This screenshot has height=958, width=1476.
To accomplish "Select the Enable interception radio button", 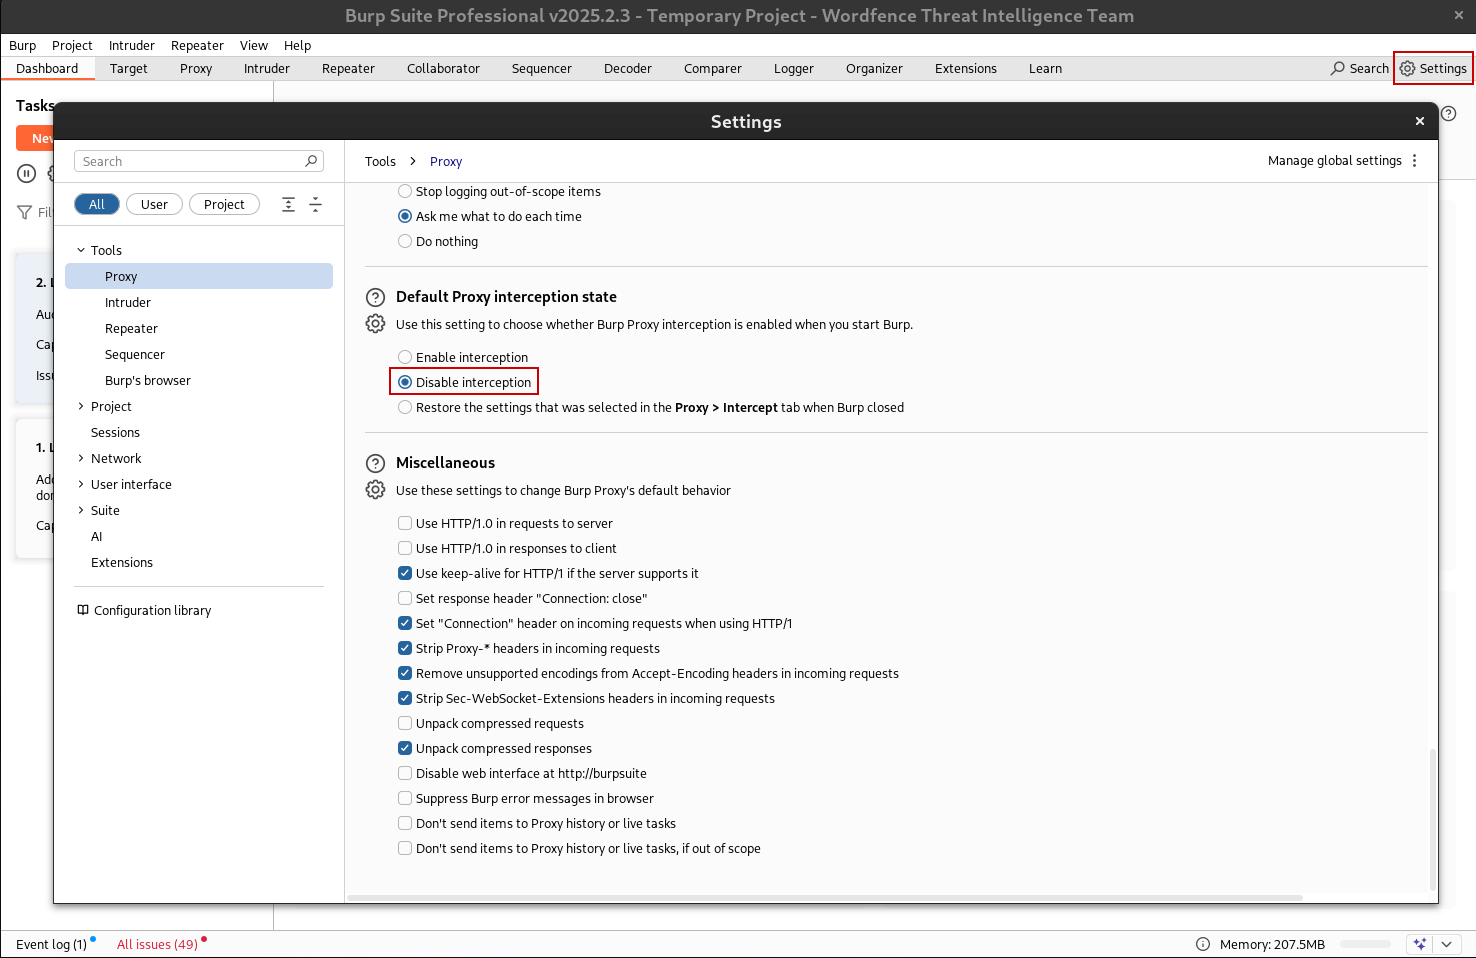I will [405, 357].
